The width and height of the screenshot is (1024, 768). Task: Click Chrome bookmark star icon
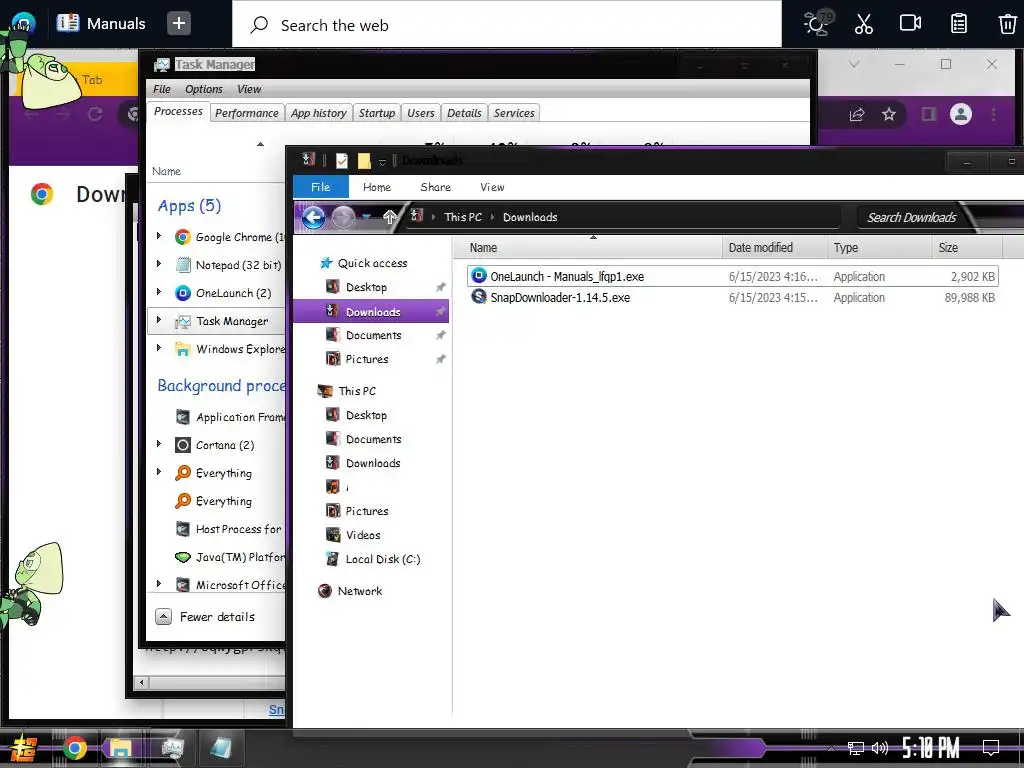889,115
